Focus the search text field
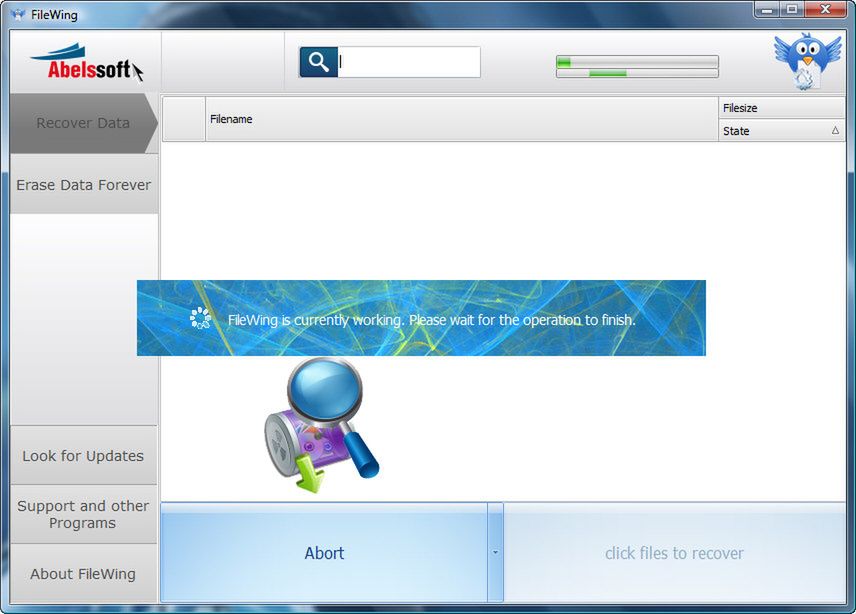 [409, 62]
